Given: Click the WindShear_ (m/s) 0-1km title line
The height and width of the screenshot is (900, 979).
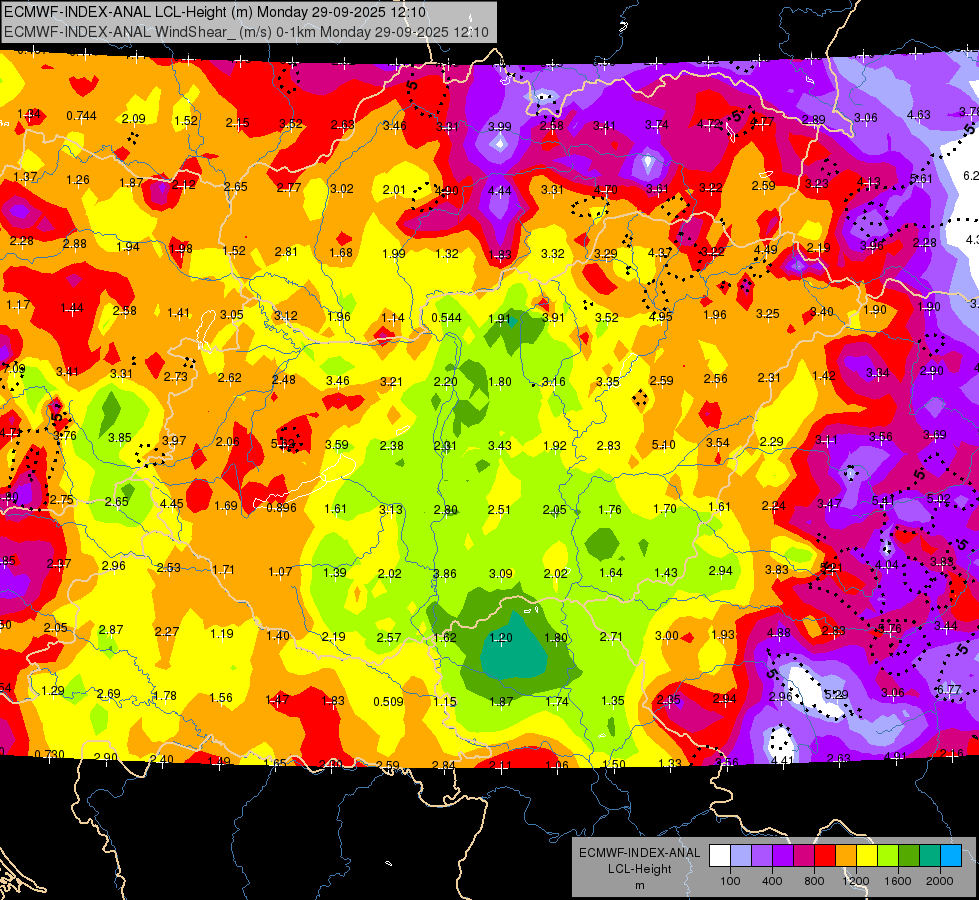Looking at the screenshot, I should (246, 32).
